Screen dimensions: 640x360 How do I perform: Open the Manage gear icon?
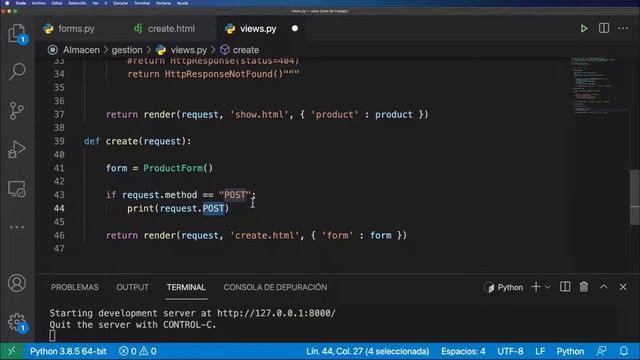[17, 322]
